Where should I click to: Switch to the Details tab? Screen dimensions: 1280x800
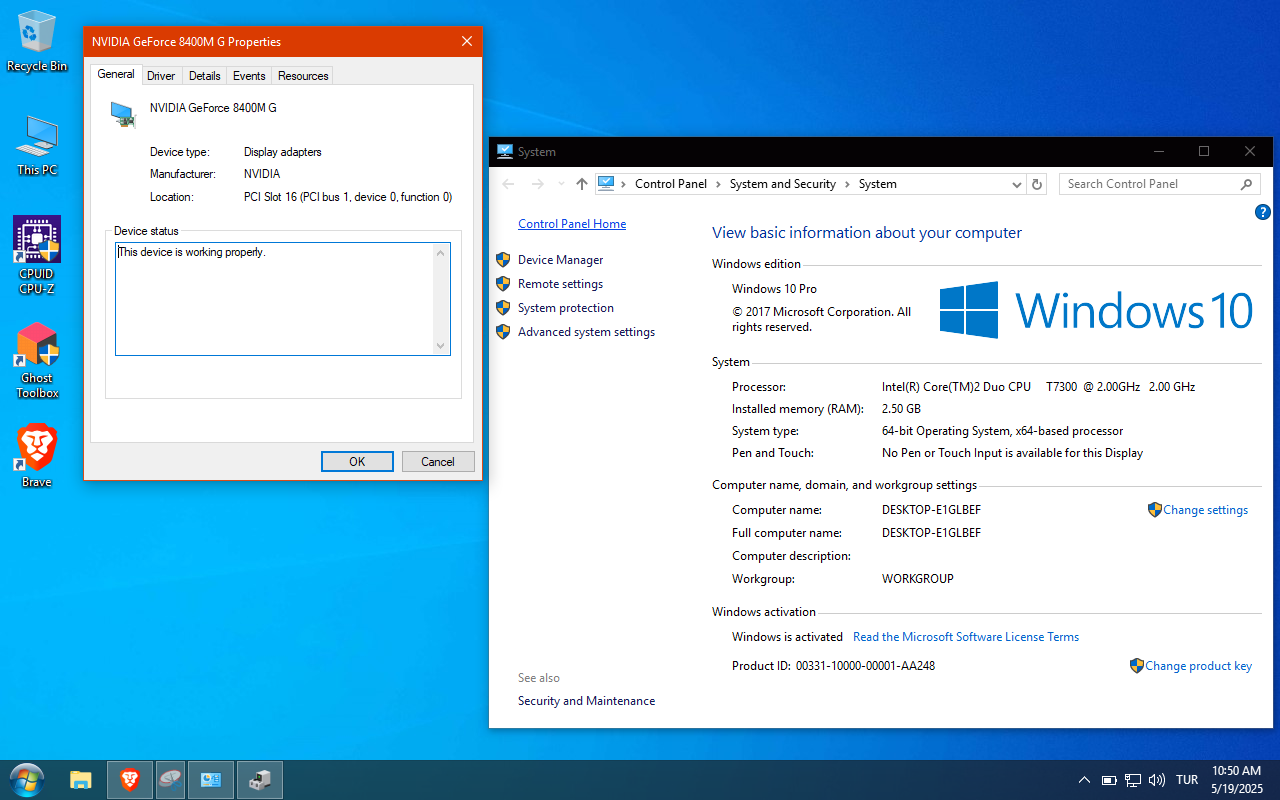205,76
